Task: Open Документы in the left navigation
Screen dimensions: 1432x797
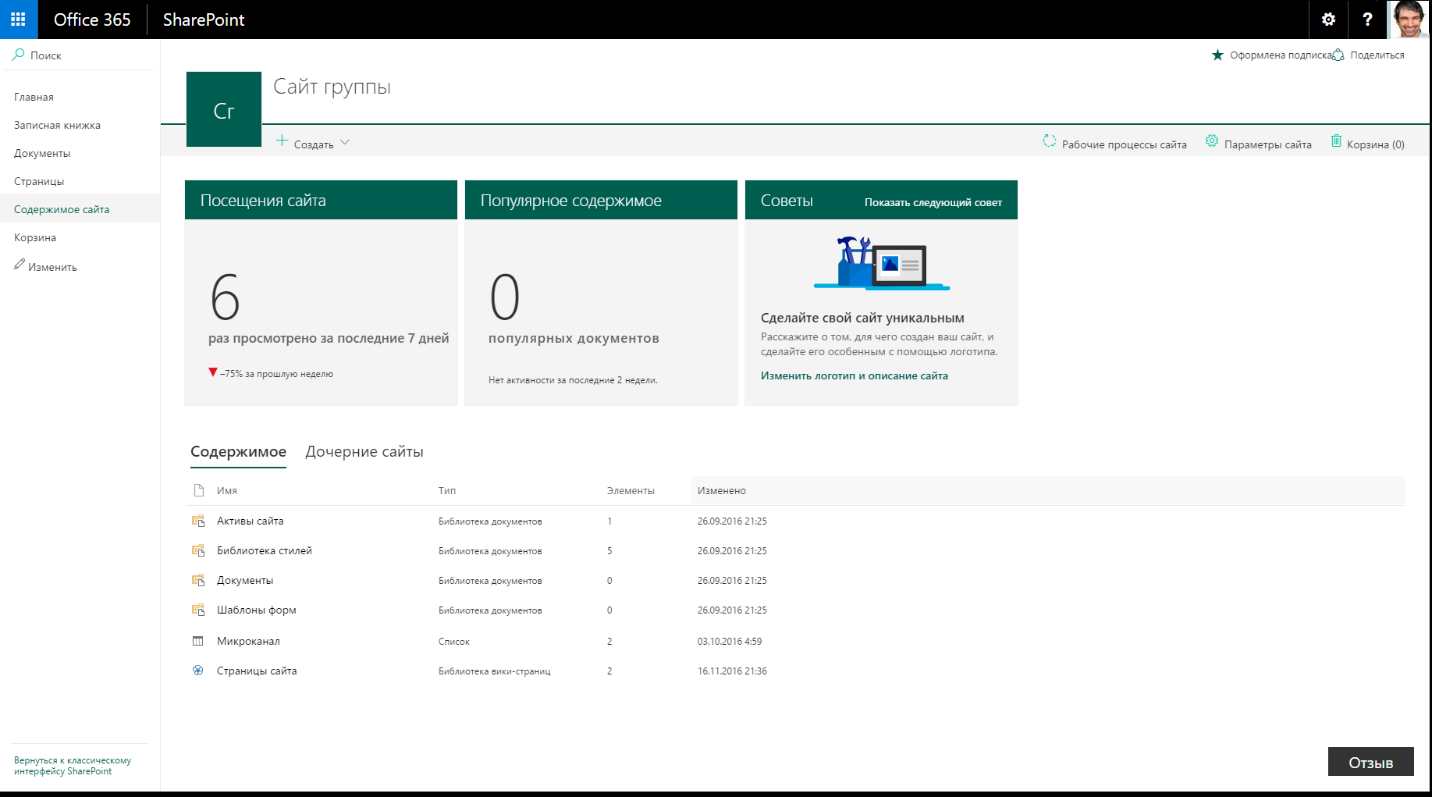Action: click(x=42, y=153)
